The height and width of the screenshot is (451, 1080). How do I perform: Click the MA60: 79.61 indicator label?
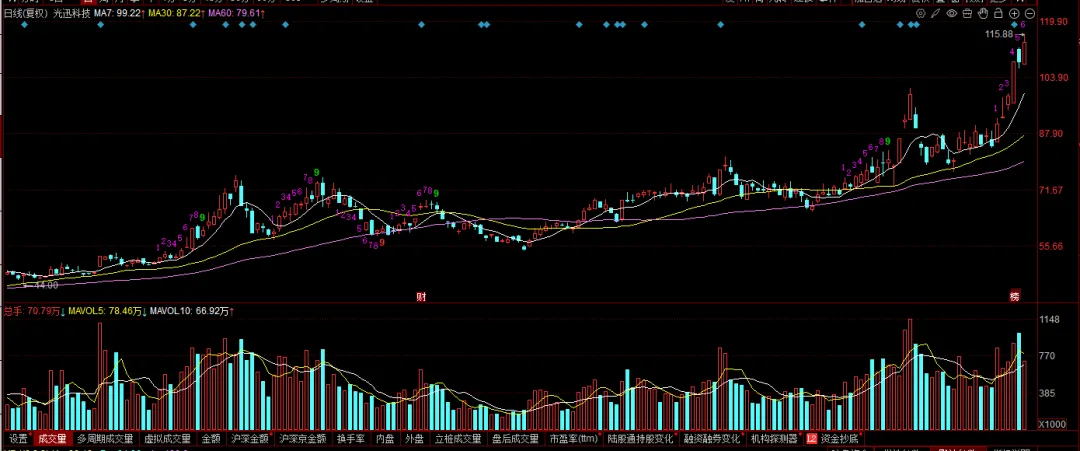click(x=236, y=13)
